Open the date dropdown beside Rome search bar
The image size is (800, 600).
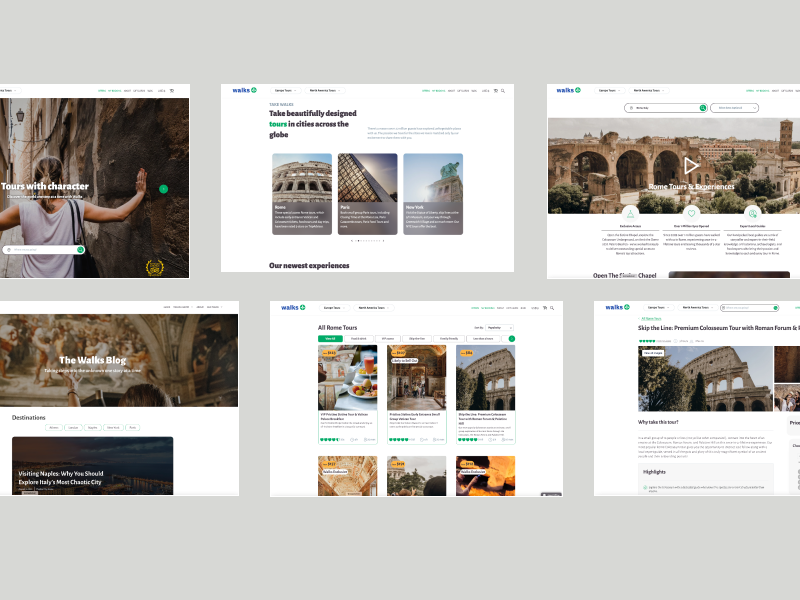click(734, 107)
